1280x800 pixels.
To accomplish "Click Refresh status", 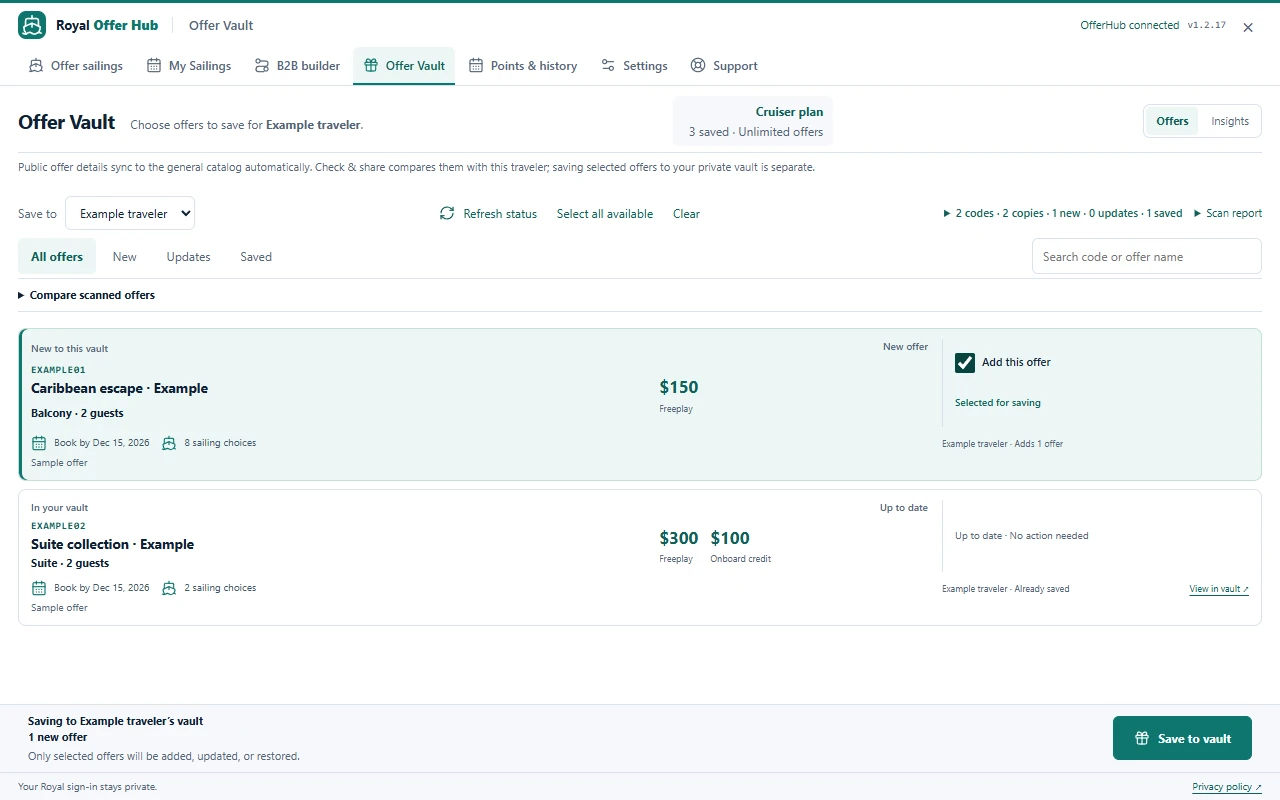I will click(x=488, y=213).
